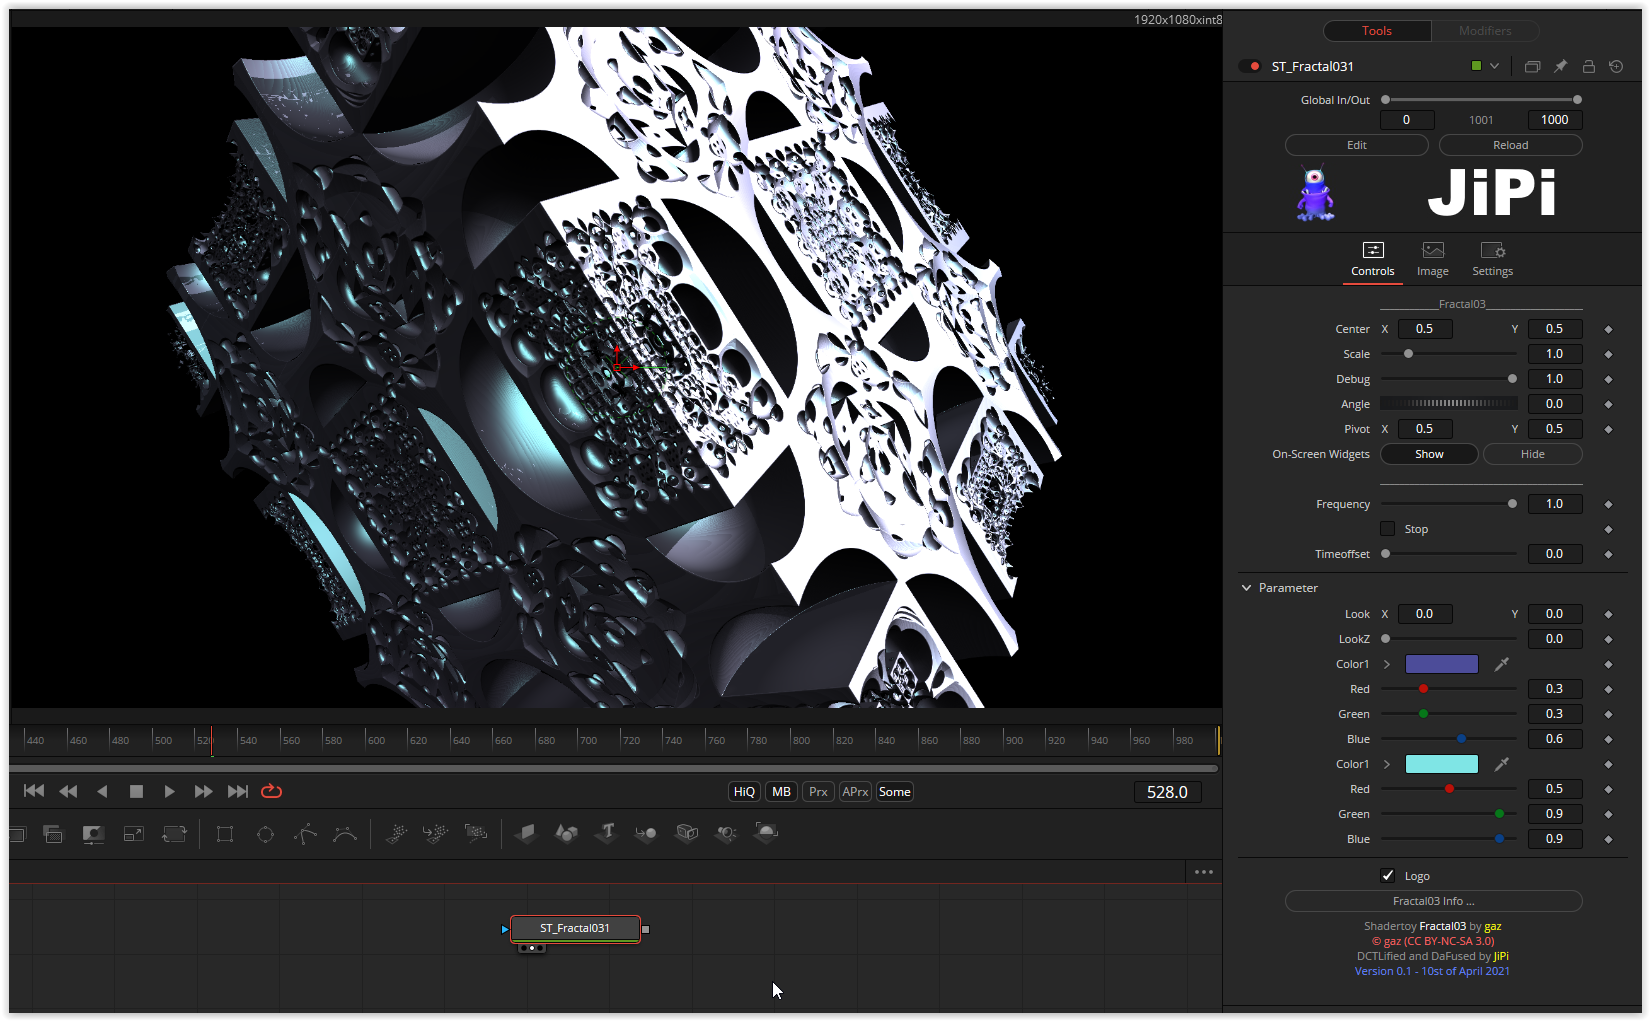Screen dimensions: 1650x1021
Task: Show the on-screen widgets
Action: [x=1429, y=454]
